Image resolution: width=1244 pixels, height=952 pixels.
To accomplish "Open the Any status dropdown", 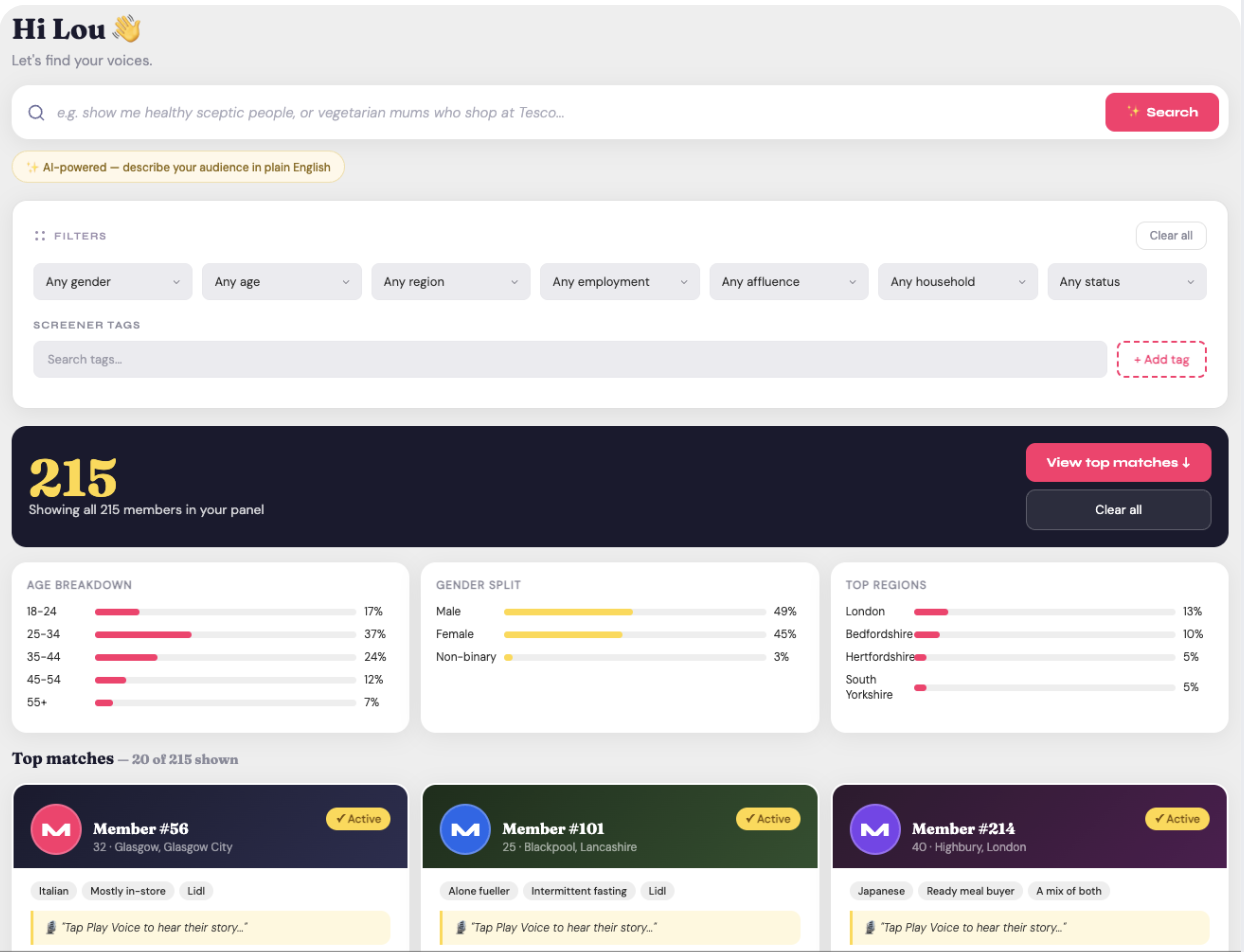I will coord(1127,282).
